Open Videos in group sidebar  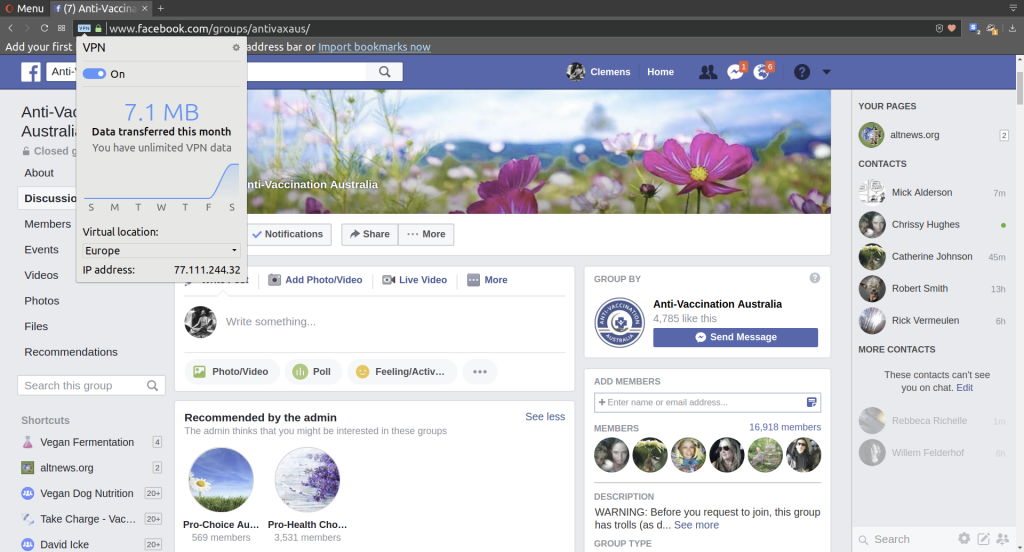[41, 275]
